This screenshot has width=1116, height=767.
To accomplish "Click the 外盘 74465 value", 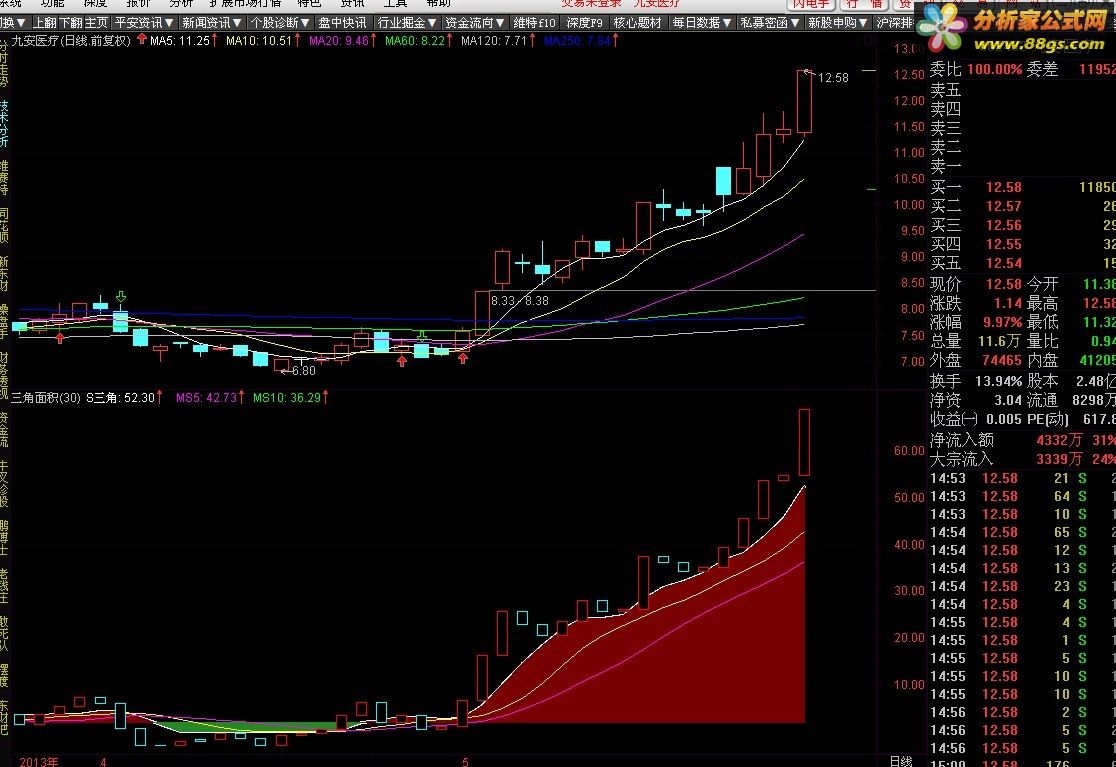I will click(x=1002, y=361).
